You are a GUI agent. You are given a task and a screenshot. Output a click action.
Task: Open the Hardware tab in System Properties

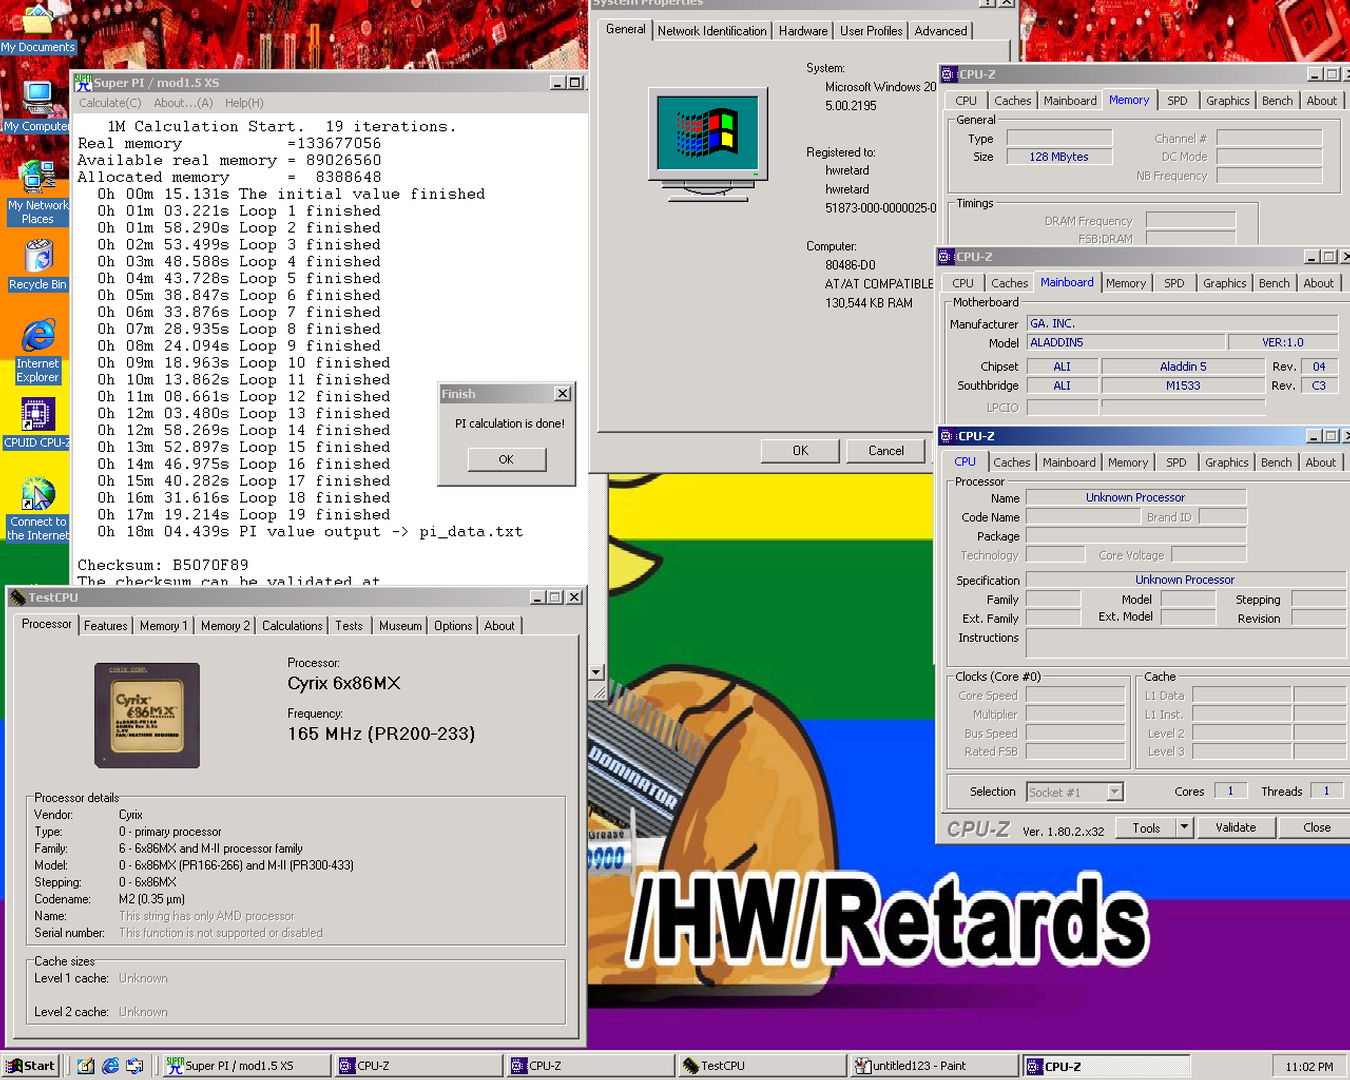click(803, 31)
